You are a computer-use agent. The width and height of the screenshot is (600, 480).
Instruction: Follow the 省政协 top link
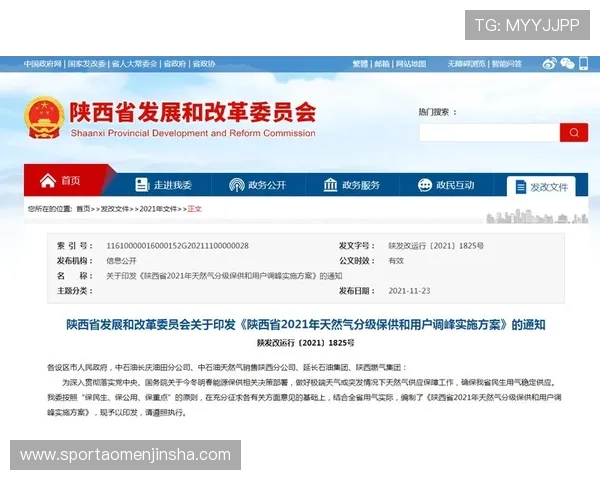click(x=204, y=64)
